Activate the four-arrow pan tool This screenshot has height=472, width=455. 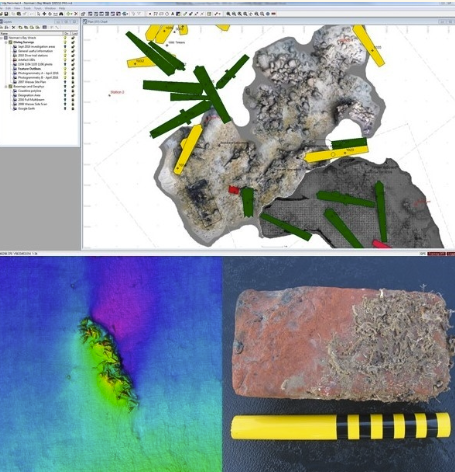44,14
